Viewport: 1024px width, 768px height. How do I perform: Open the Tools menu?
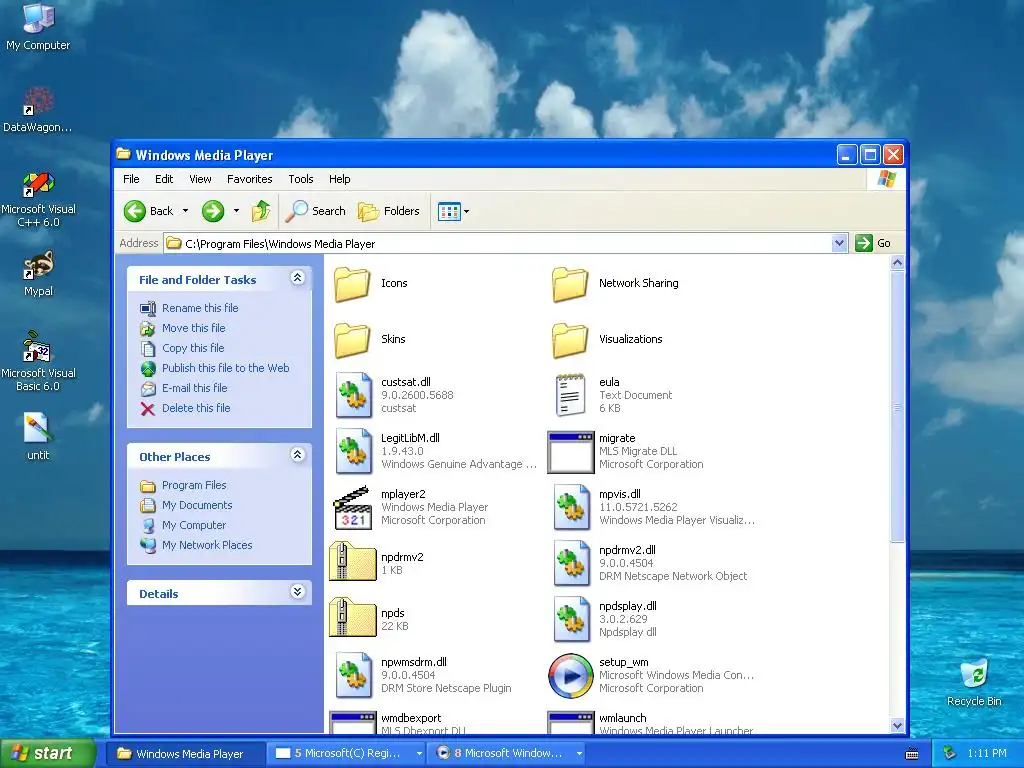pyautogui.click(x=301, y=179)
